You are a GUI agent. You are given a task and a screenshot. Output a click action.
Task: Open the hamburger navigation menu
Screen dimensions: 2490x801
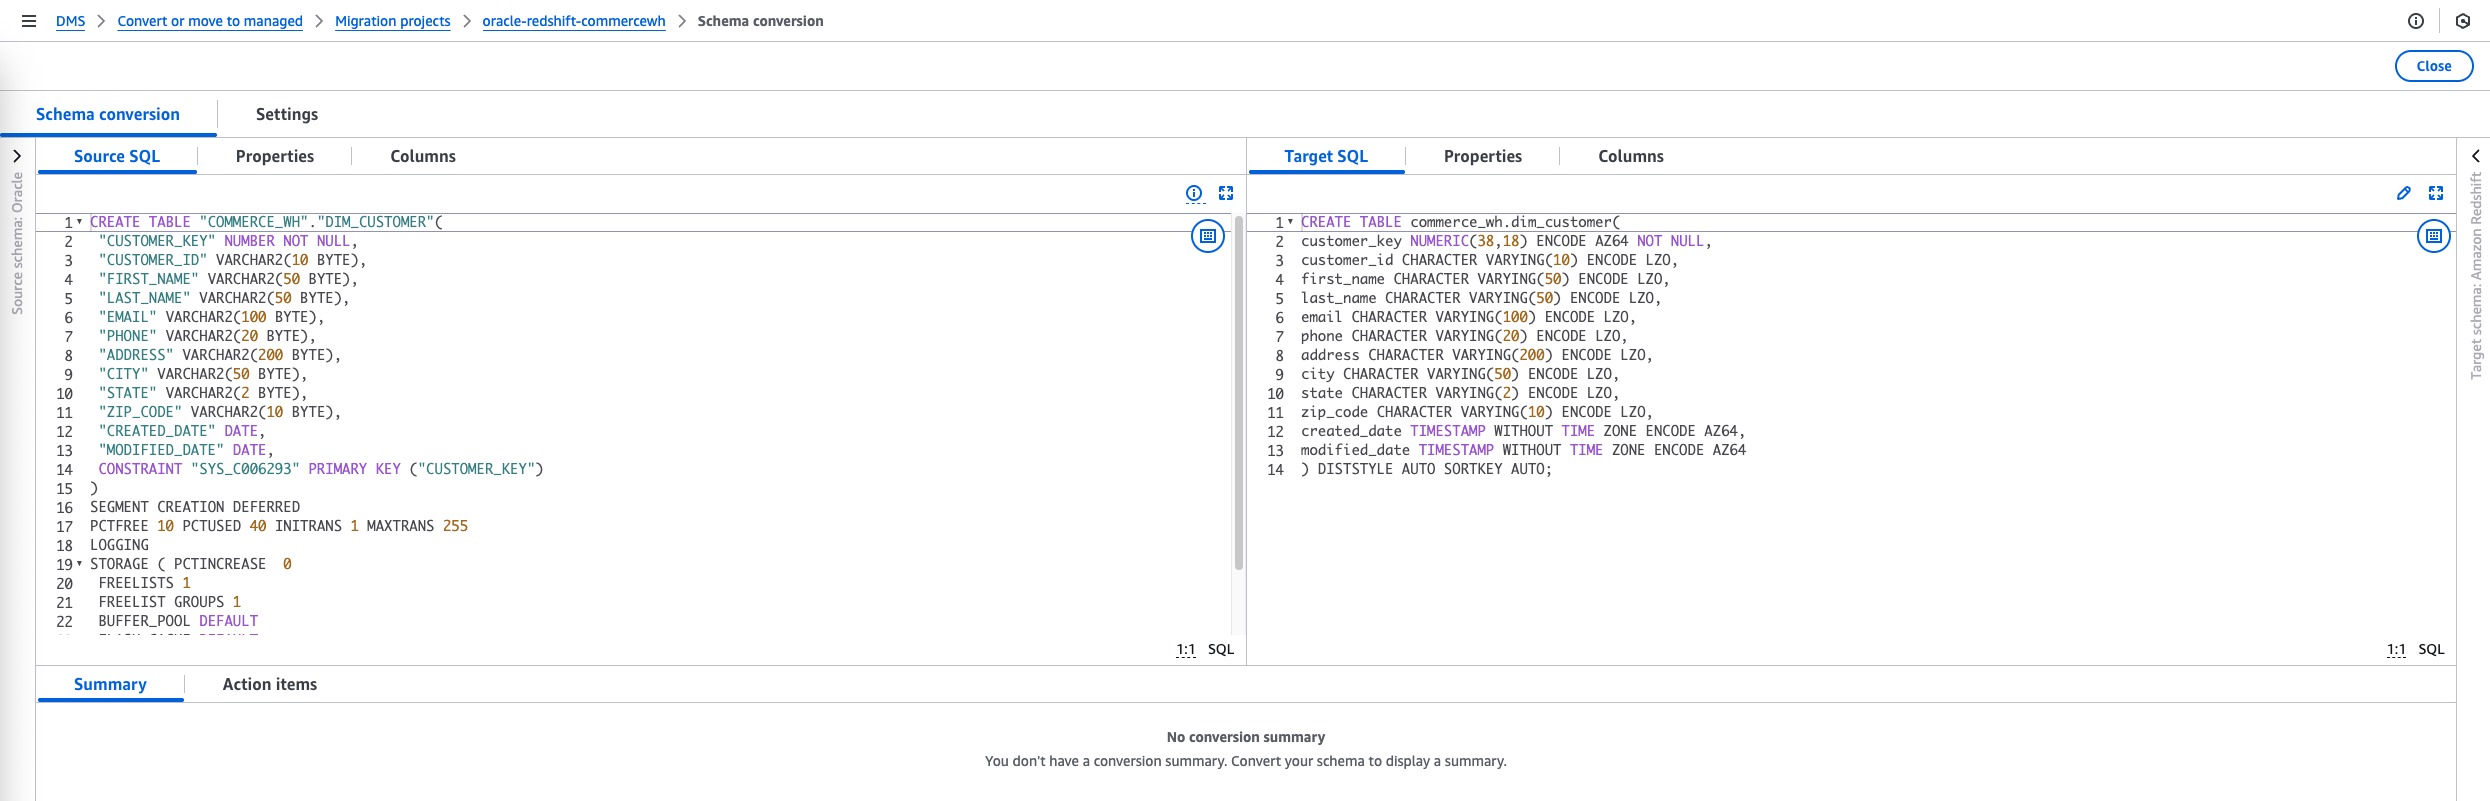tap(29, 21)
